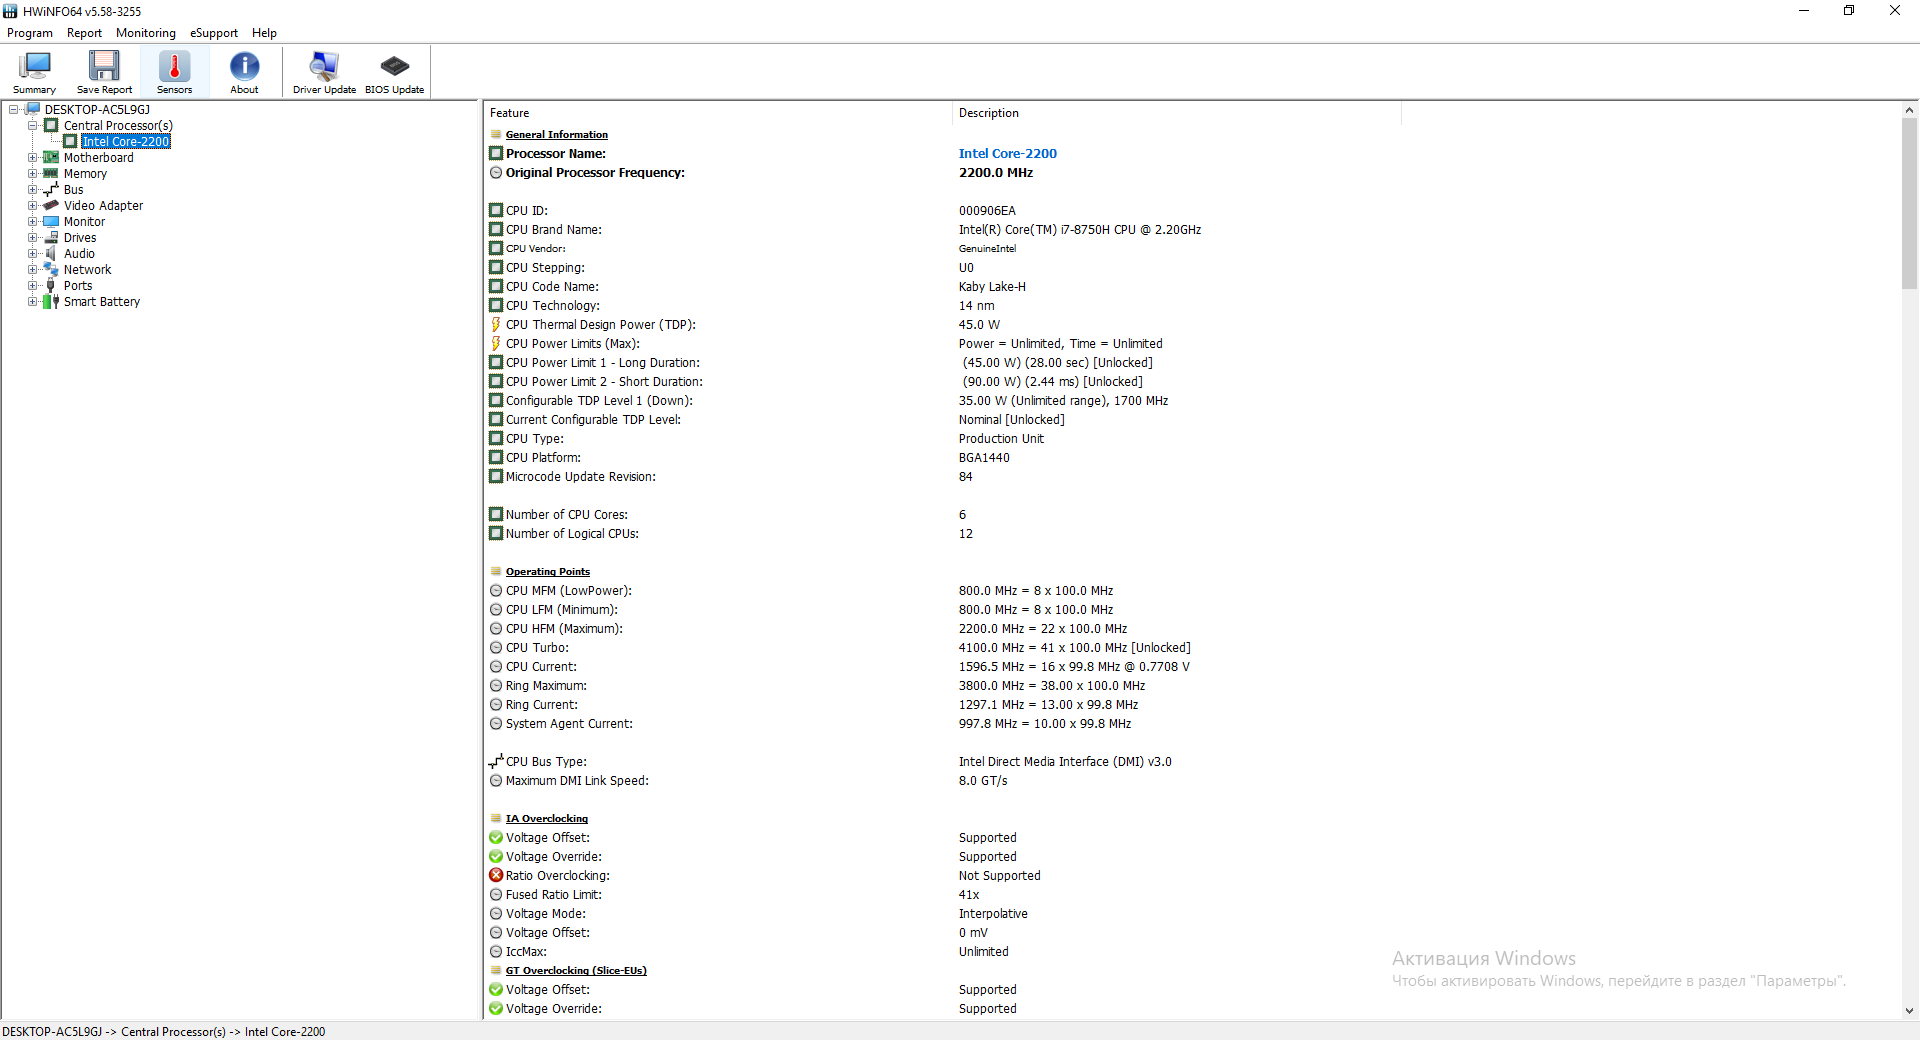Expand the Monitor tree node
The height and width of the screenshot is (1040, 1920).
(x=33, y=222)
